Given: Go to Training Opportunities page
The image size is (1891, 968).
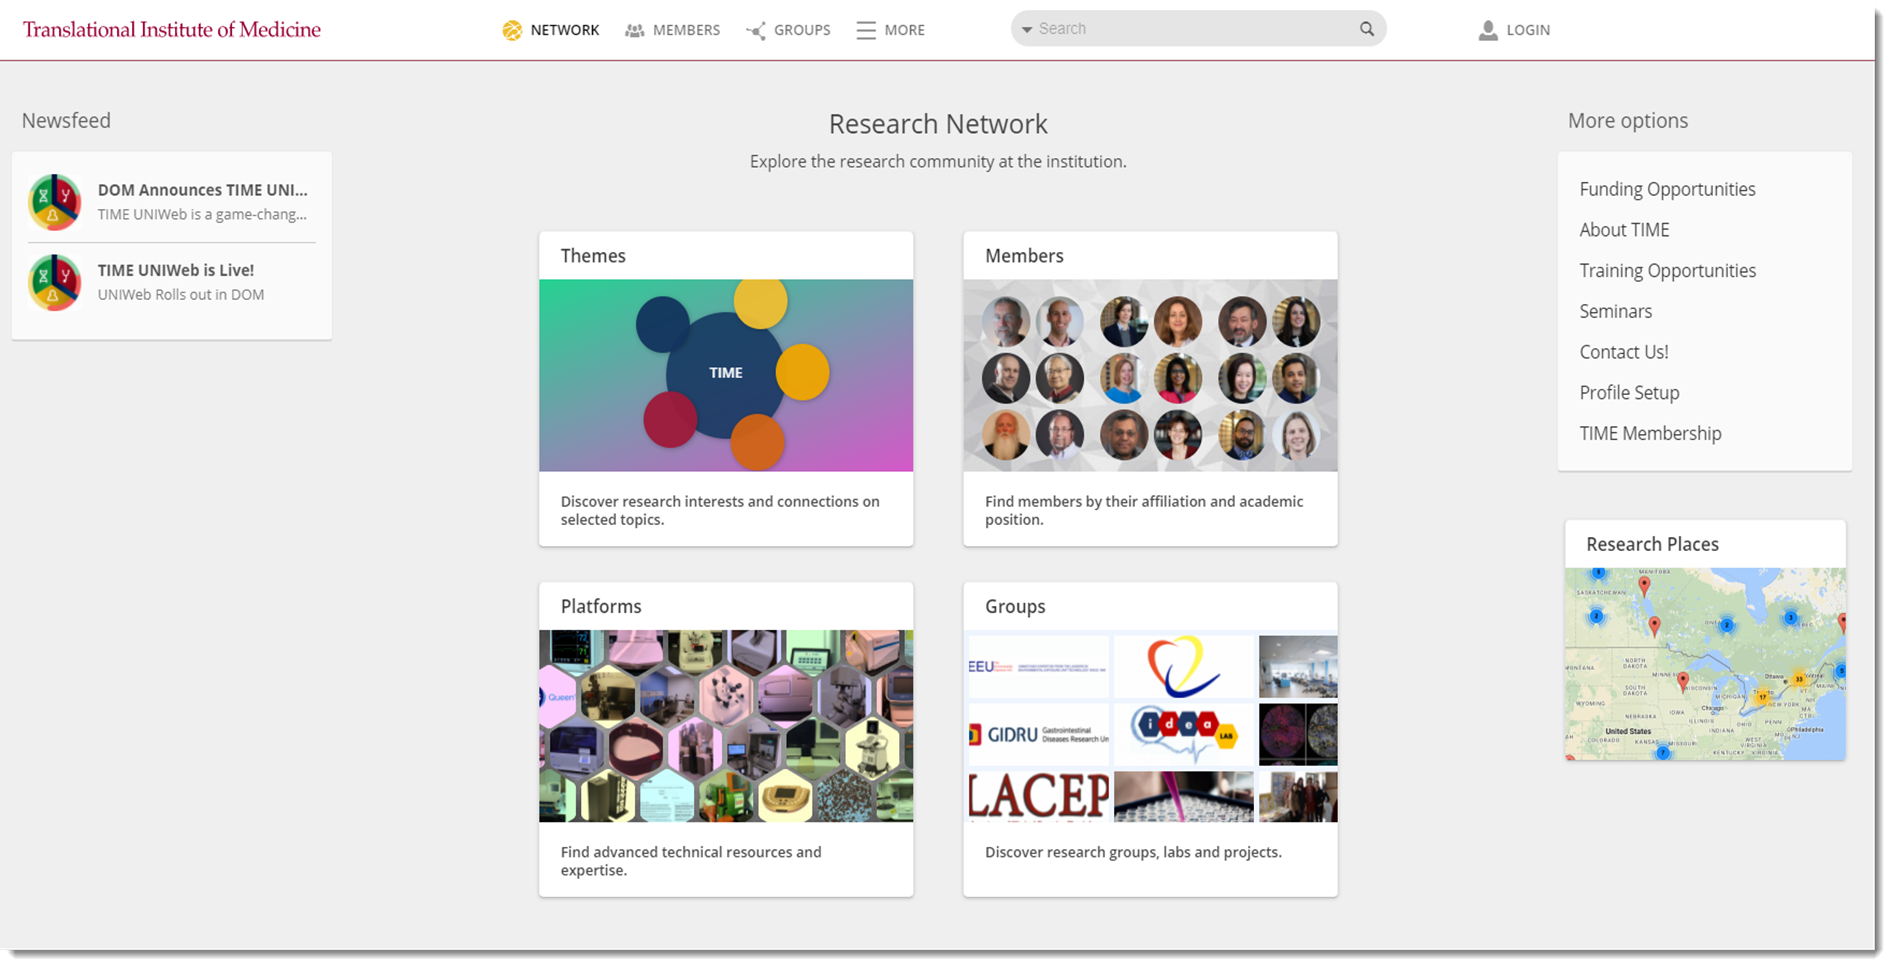Looking at the screenshot, I should pyautogui.click(x=1667, y=271).
